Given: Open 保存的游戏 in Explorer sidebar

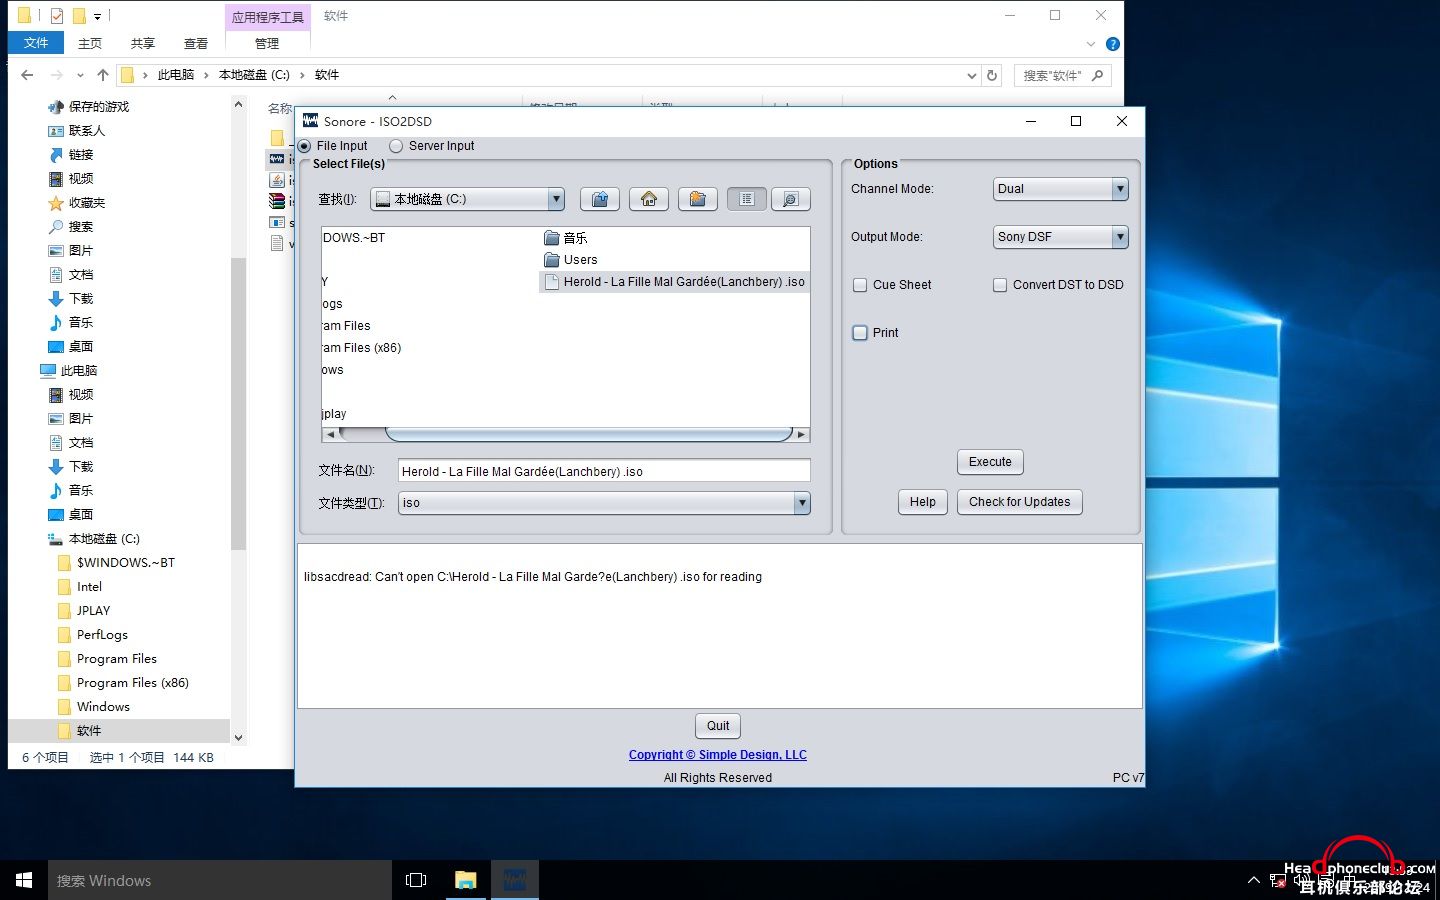Looking at the screenshot, I should pos(89,107).
